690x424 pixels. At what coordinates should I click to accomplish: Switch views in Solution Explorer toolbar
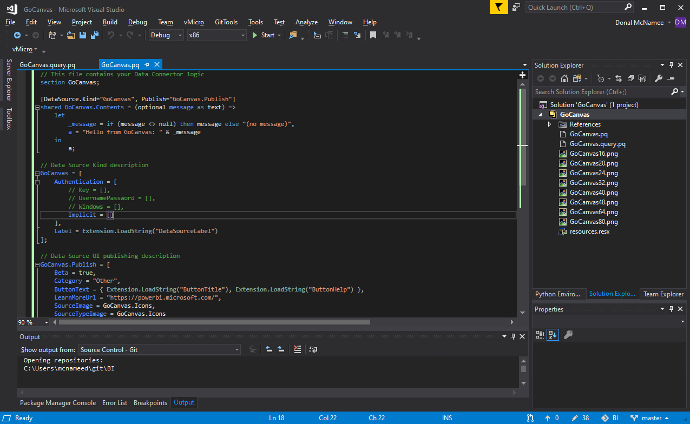[x=577, y=79]
